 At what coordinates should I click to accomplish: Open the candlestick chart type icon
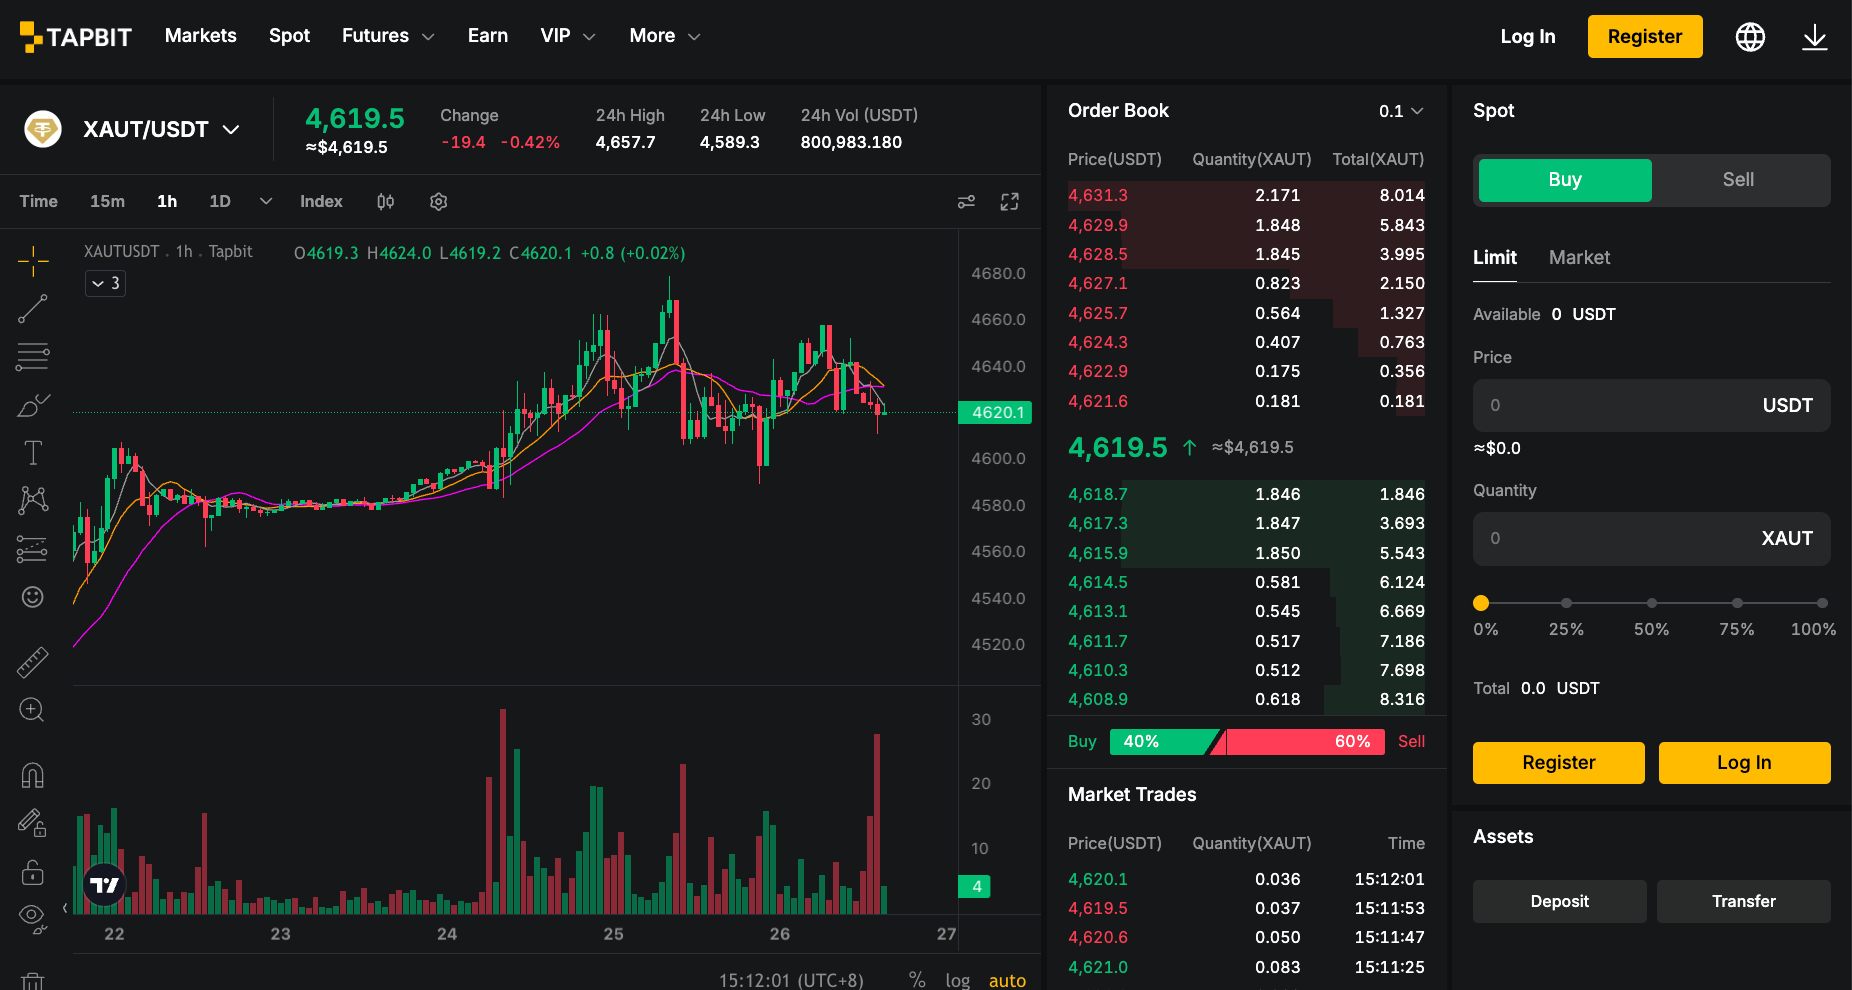click(x=385, y=202)
